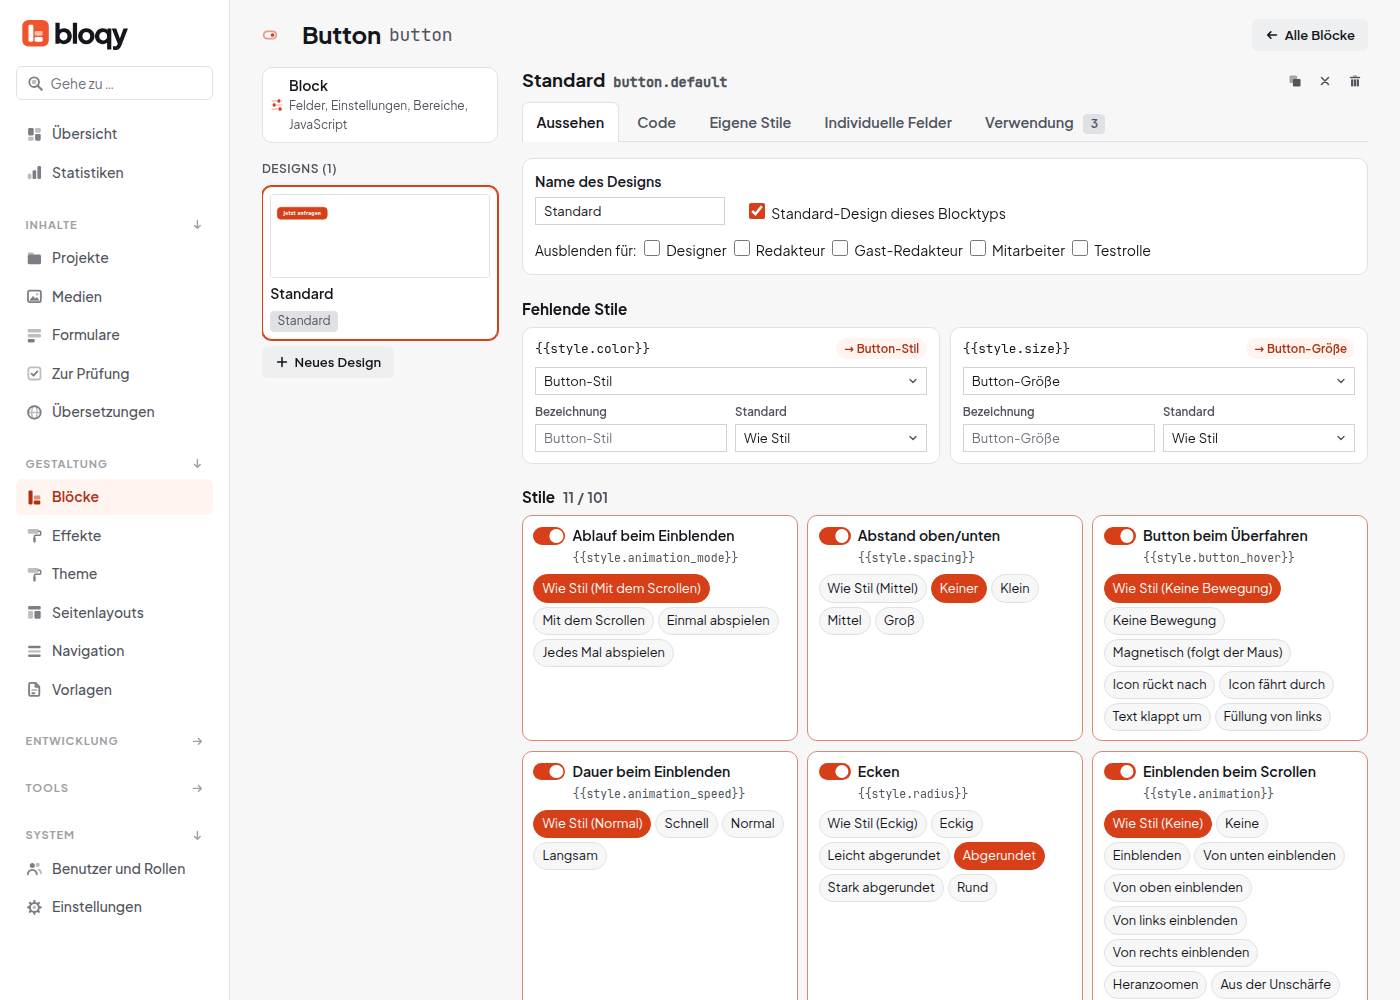Open Formulare in the sidebar

click(114, 335)
